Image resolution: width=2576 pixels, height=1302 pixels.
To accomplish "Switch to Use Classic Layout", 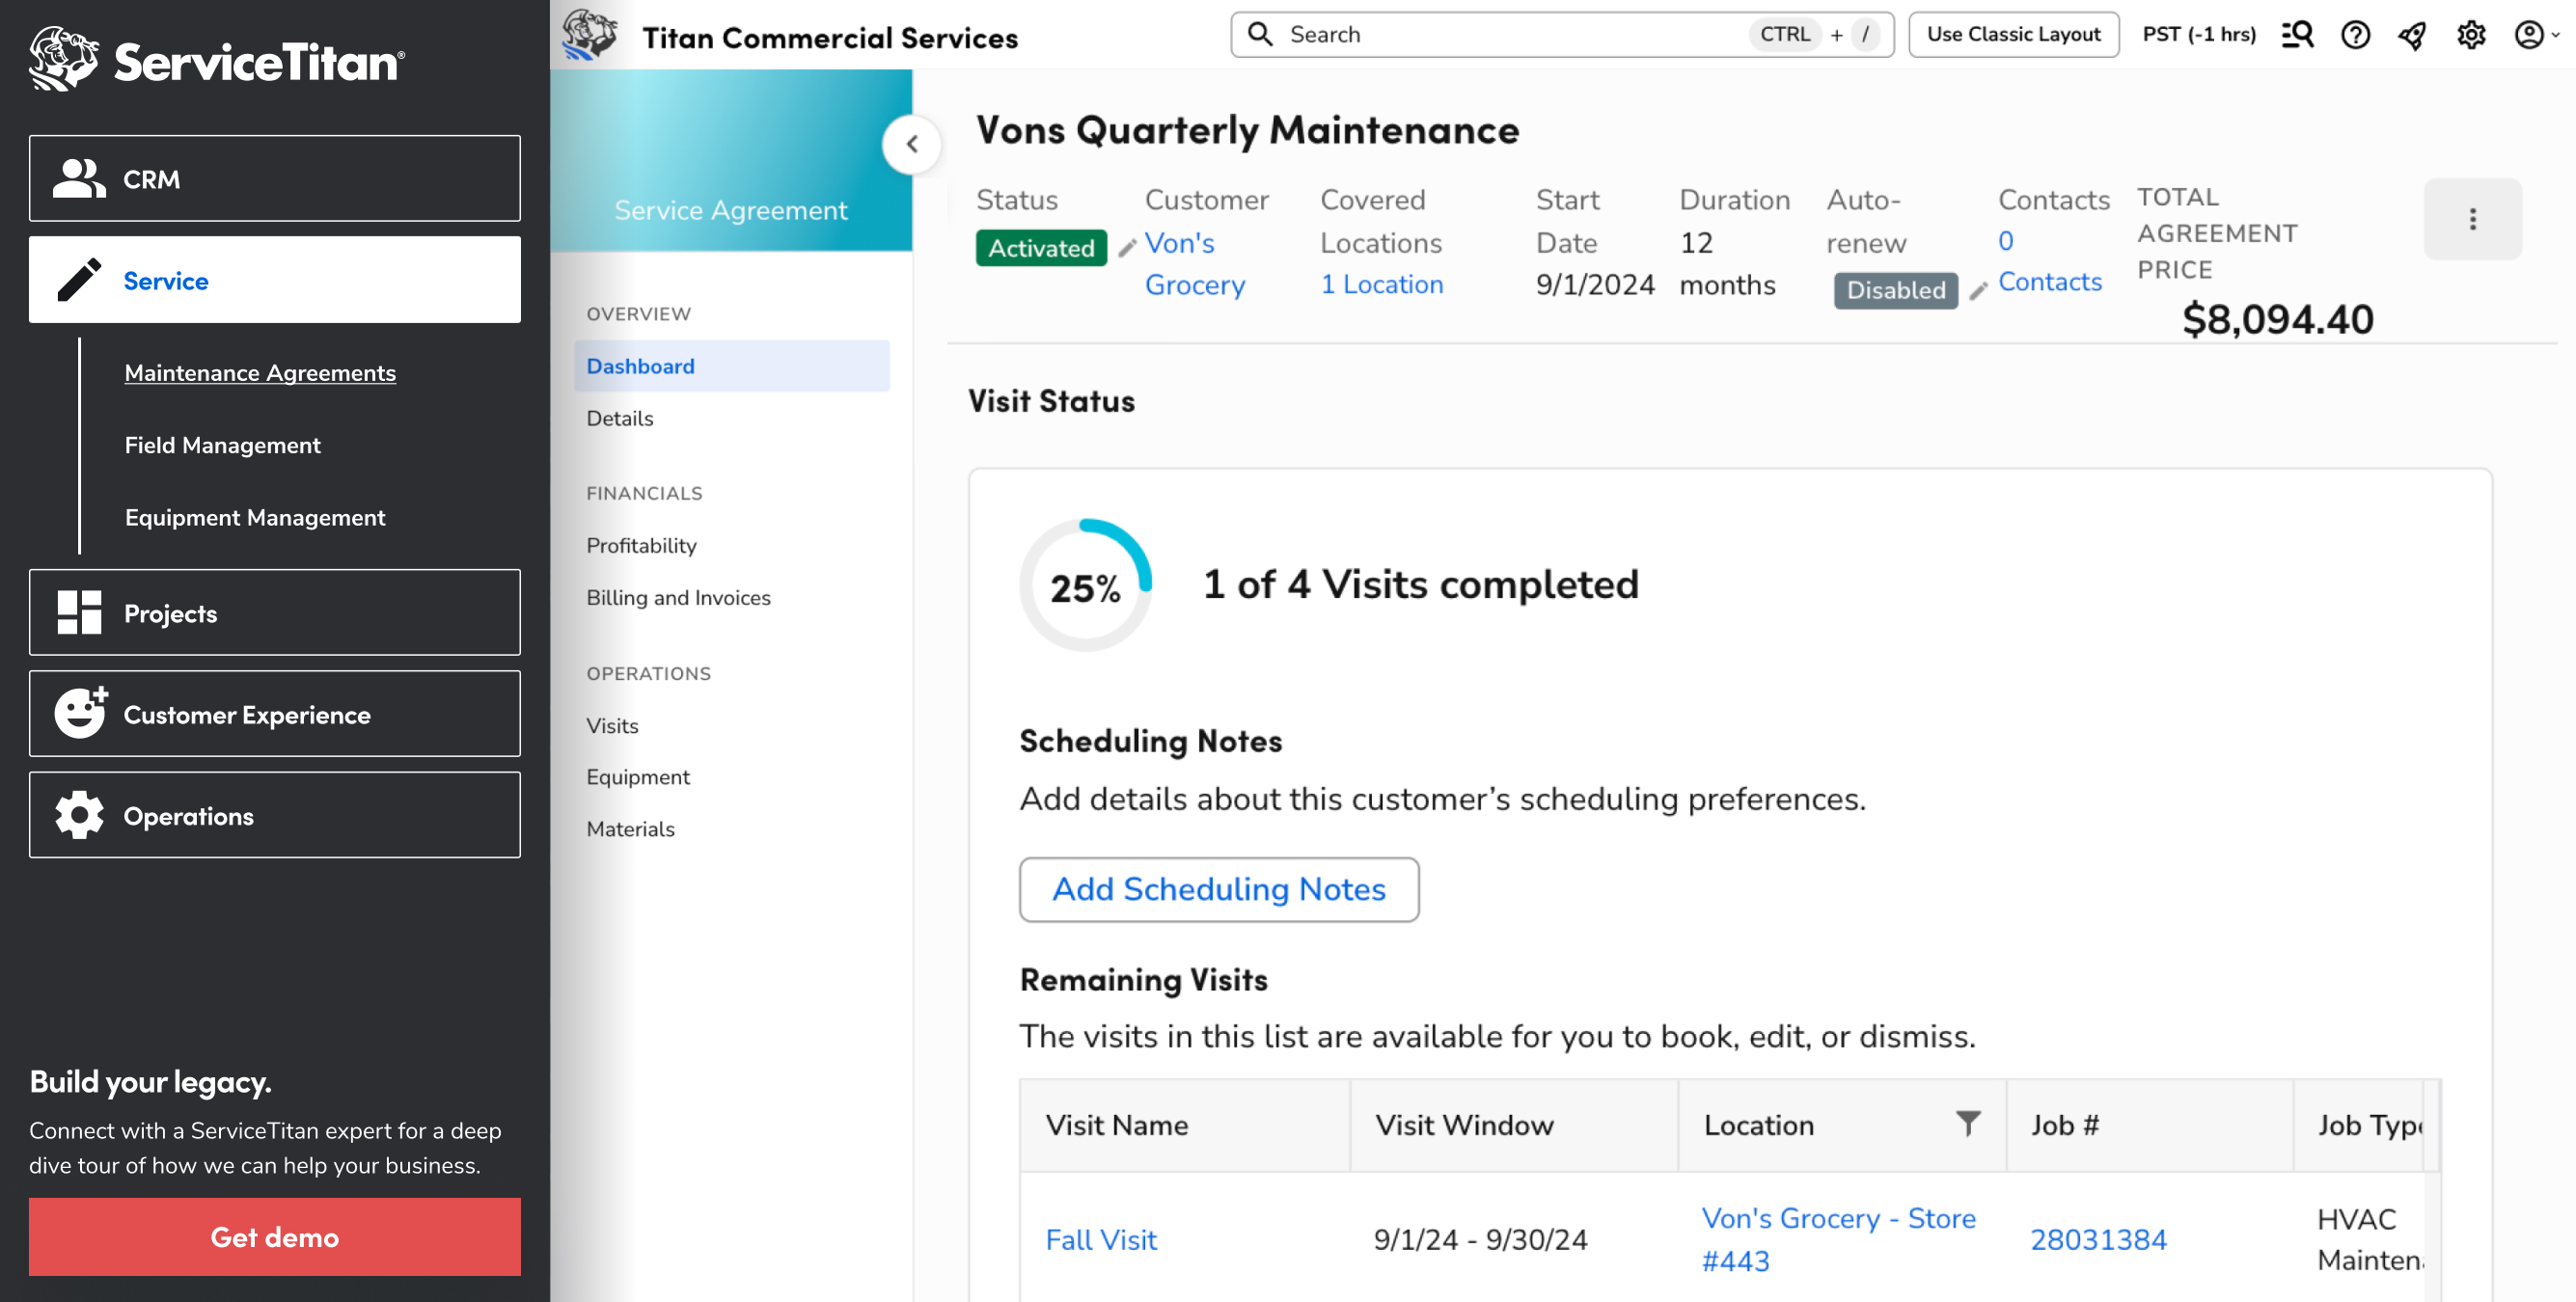I will click(x=2012, y=35).
